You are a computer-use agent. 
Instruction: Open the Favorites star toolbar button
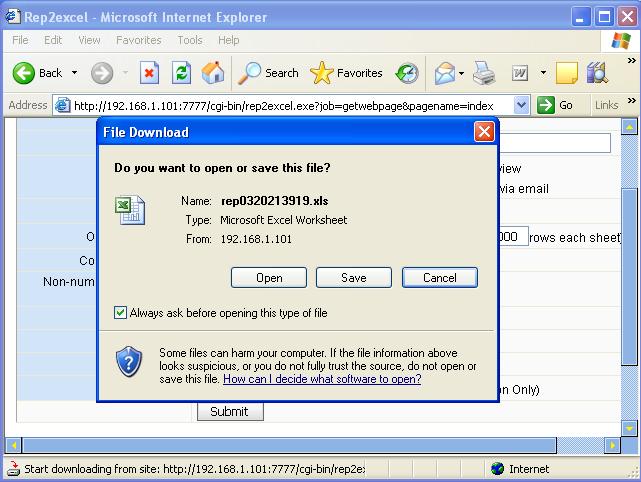point(346,73)
